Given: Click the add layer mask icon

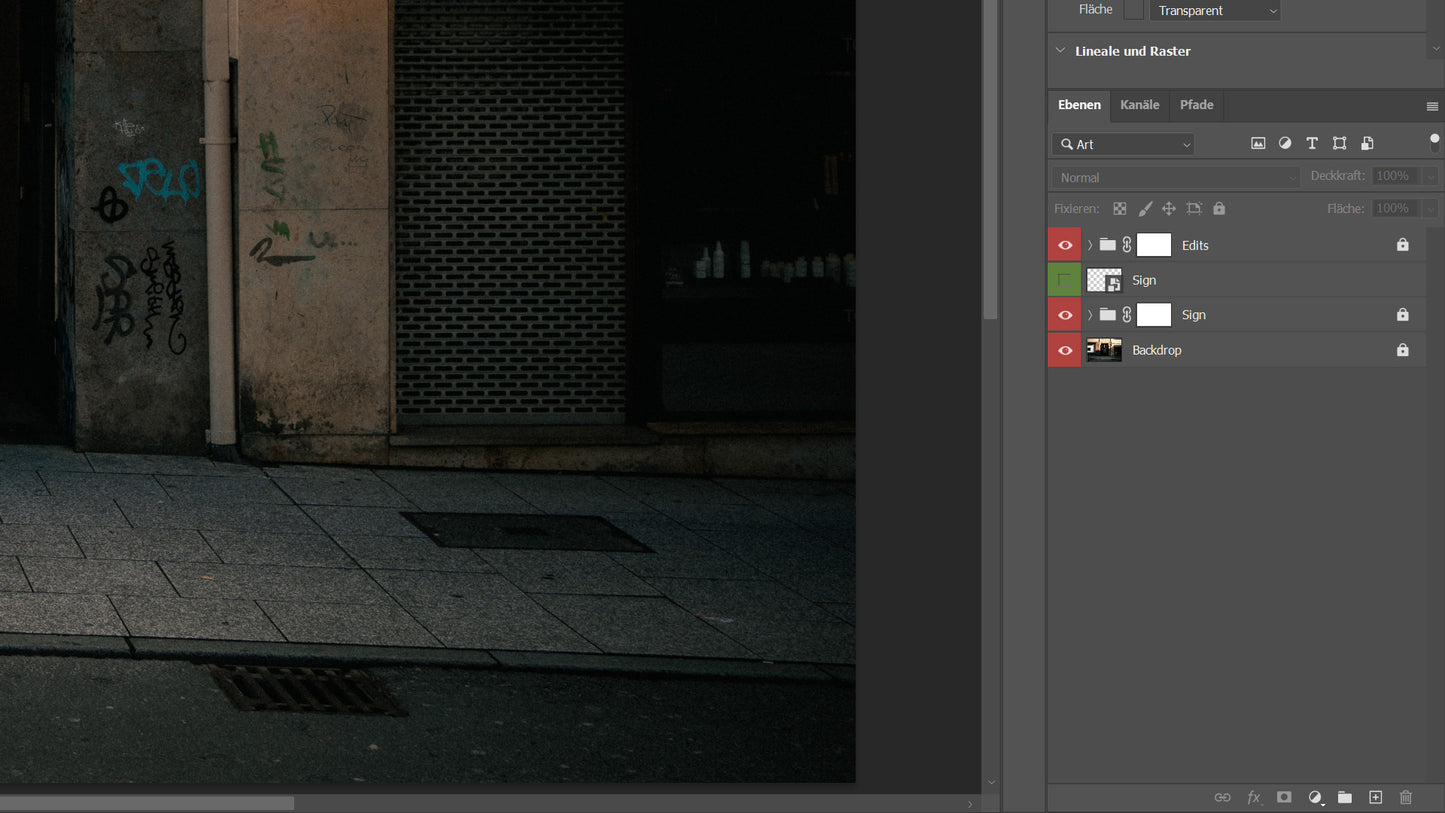Looking at the screenshot, I should [1284, 797].
